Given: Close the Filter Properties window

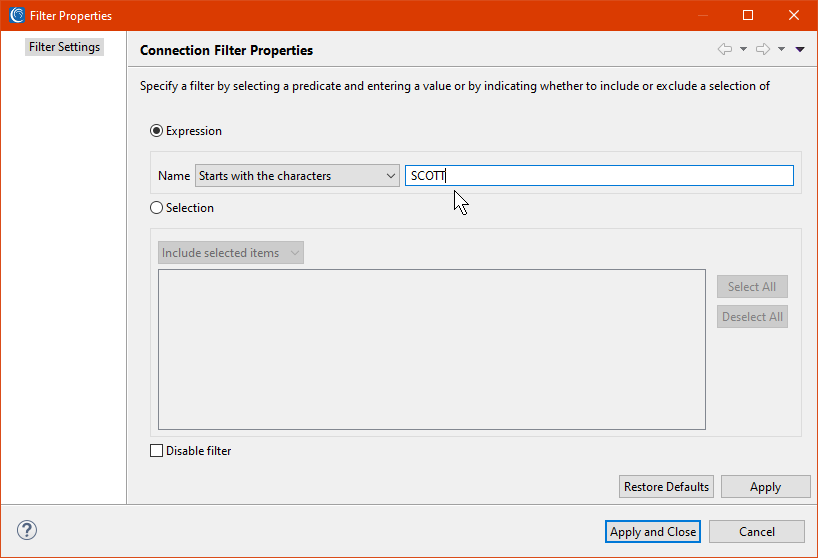Looking at the screenshot, I should point(793,15).
